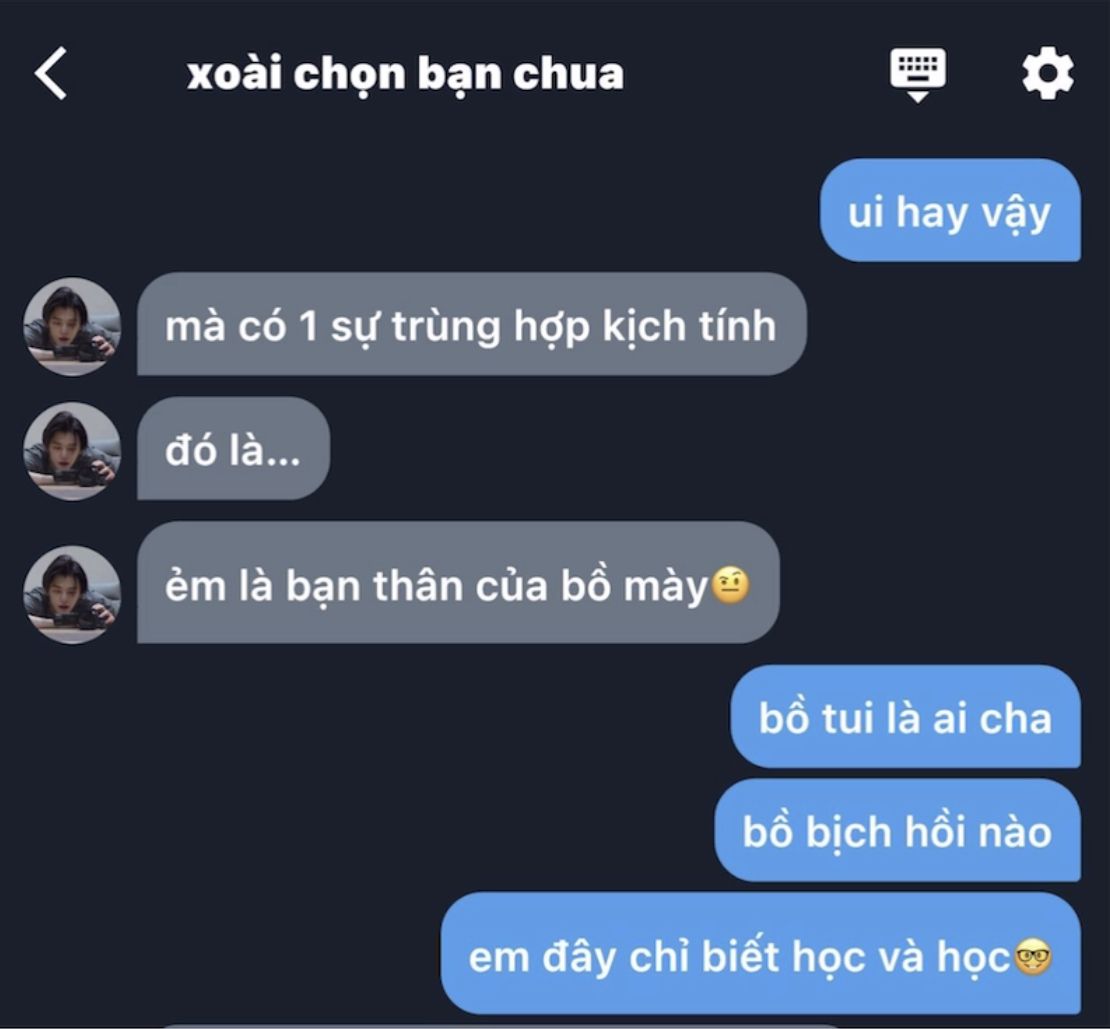Tap the down arrow below the keyboard icon
The width and height of the screenshot is (1110, 1029).
point(917,97)
